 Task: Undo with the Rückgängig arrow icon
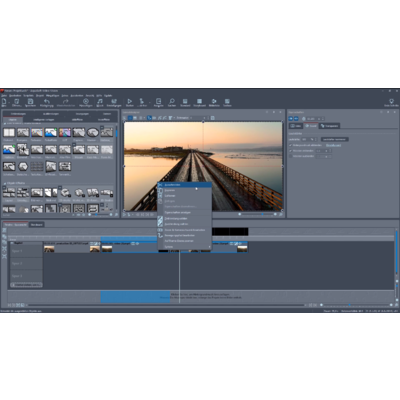point(47,101)
